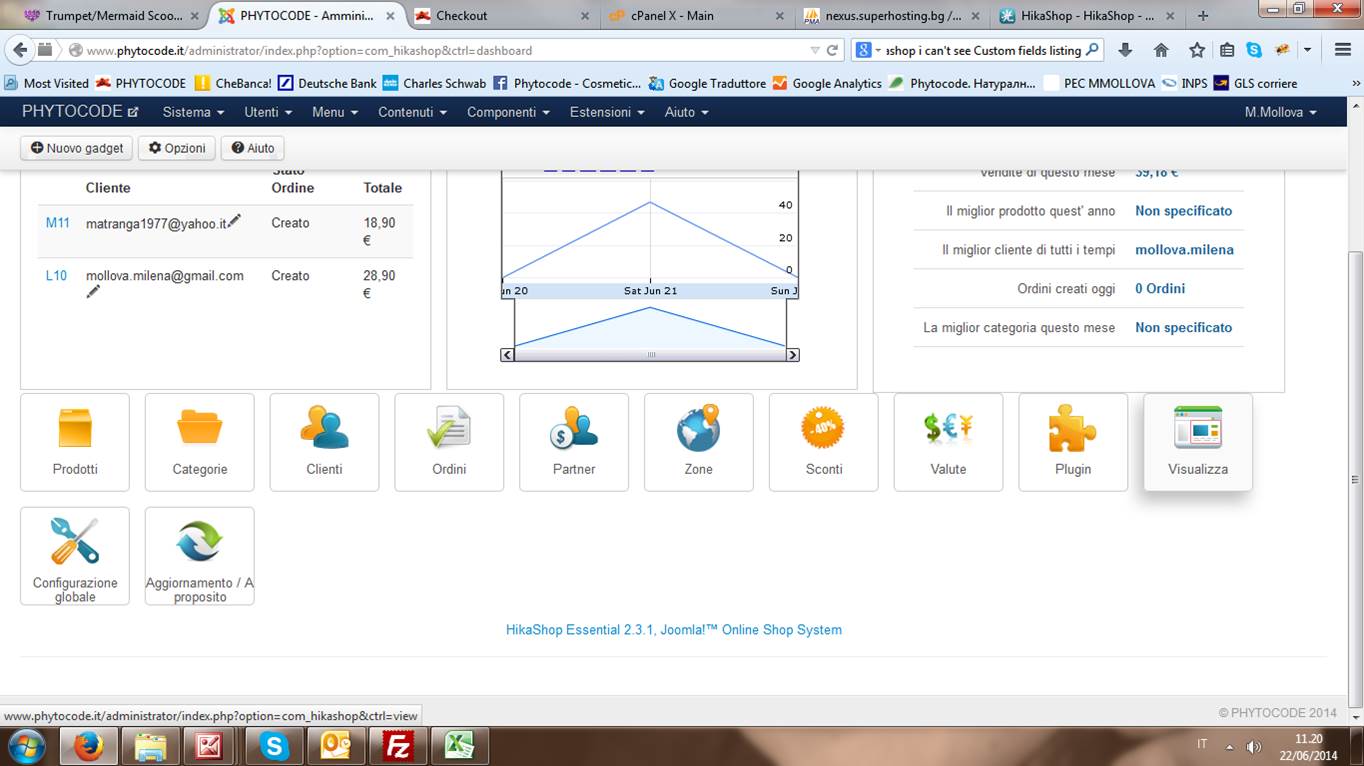Switch to the nexus.superhosting.bg tab
1364x766 pixels.
(x=890, y=15)
